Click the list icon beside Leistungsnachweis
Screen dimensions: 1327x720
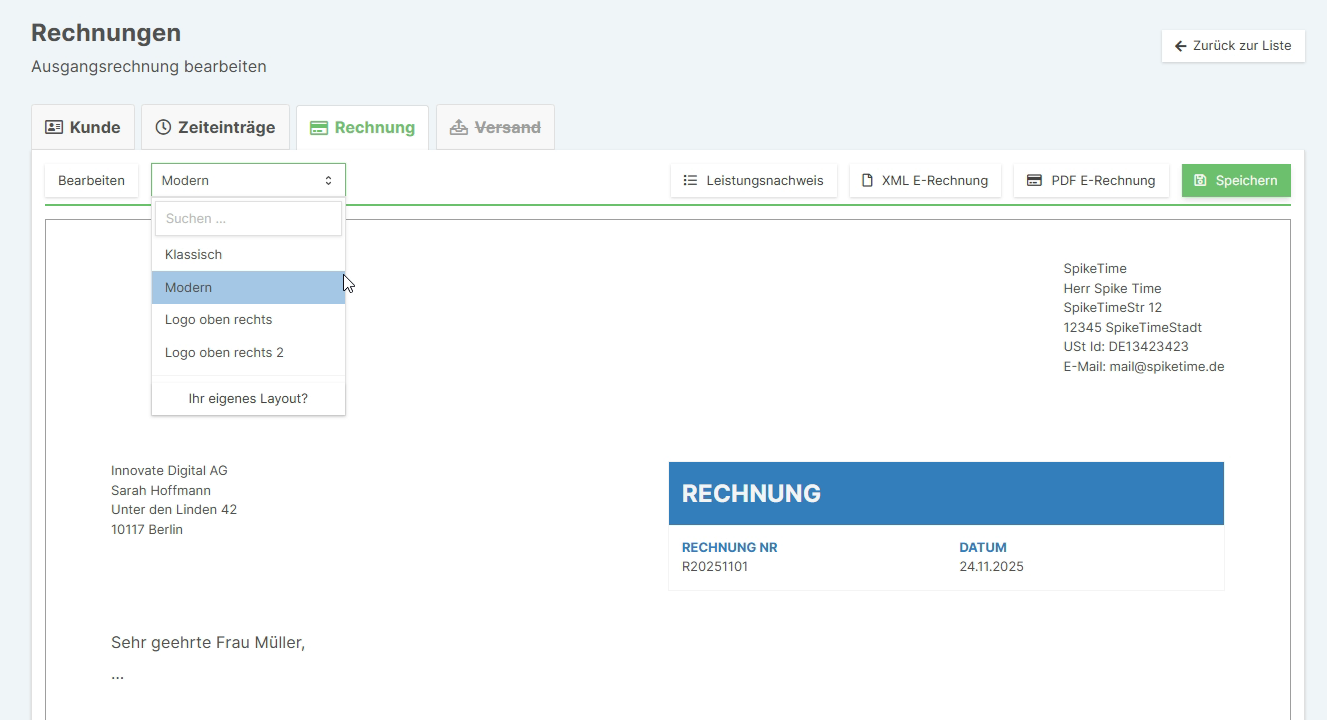coord(690,181)
